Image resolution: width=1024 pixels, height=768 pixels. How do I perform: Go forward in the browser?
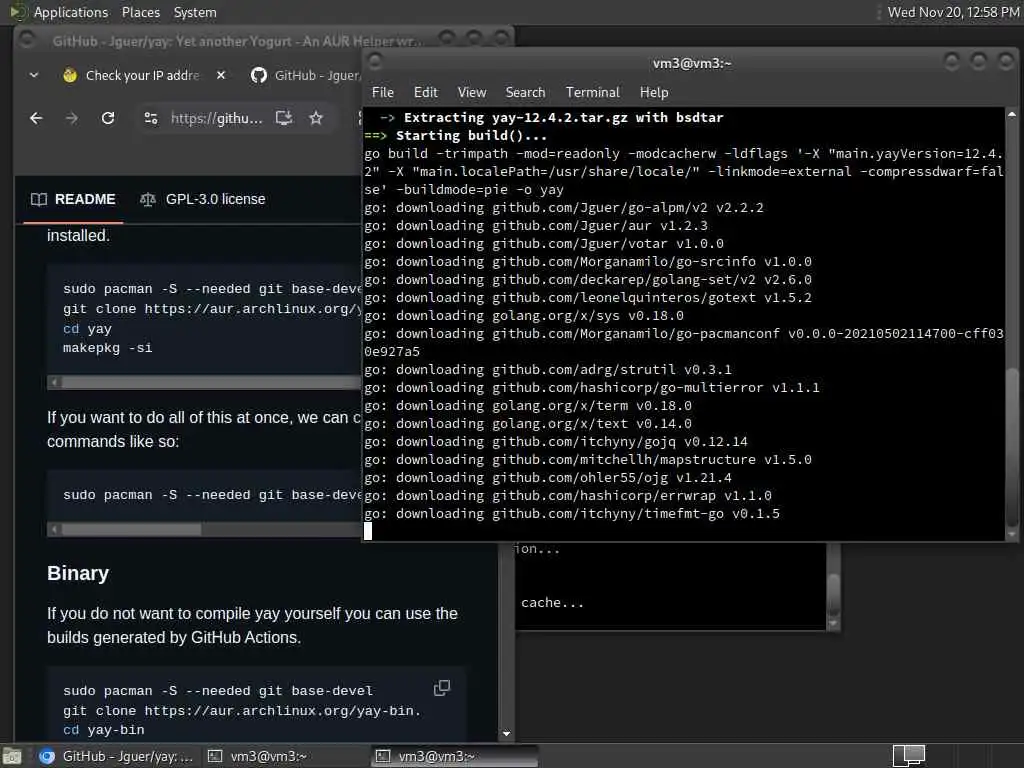[72, 118]
